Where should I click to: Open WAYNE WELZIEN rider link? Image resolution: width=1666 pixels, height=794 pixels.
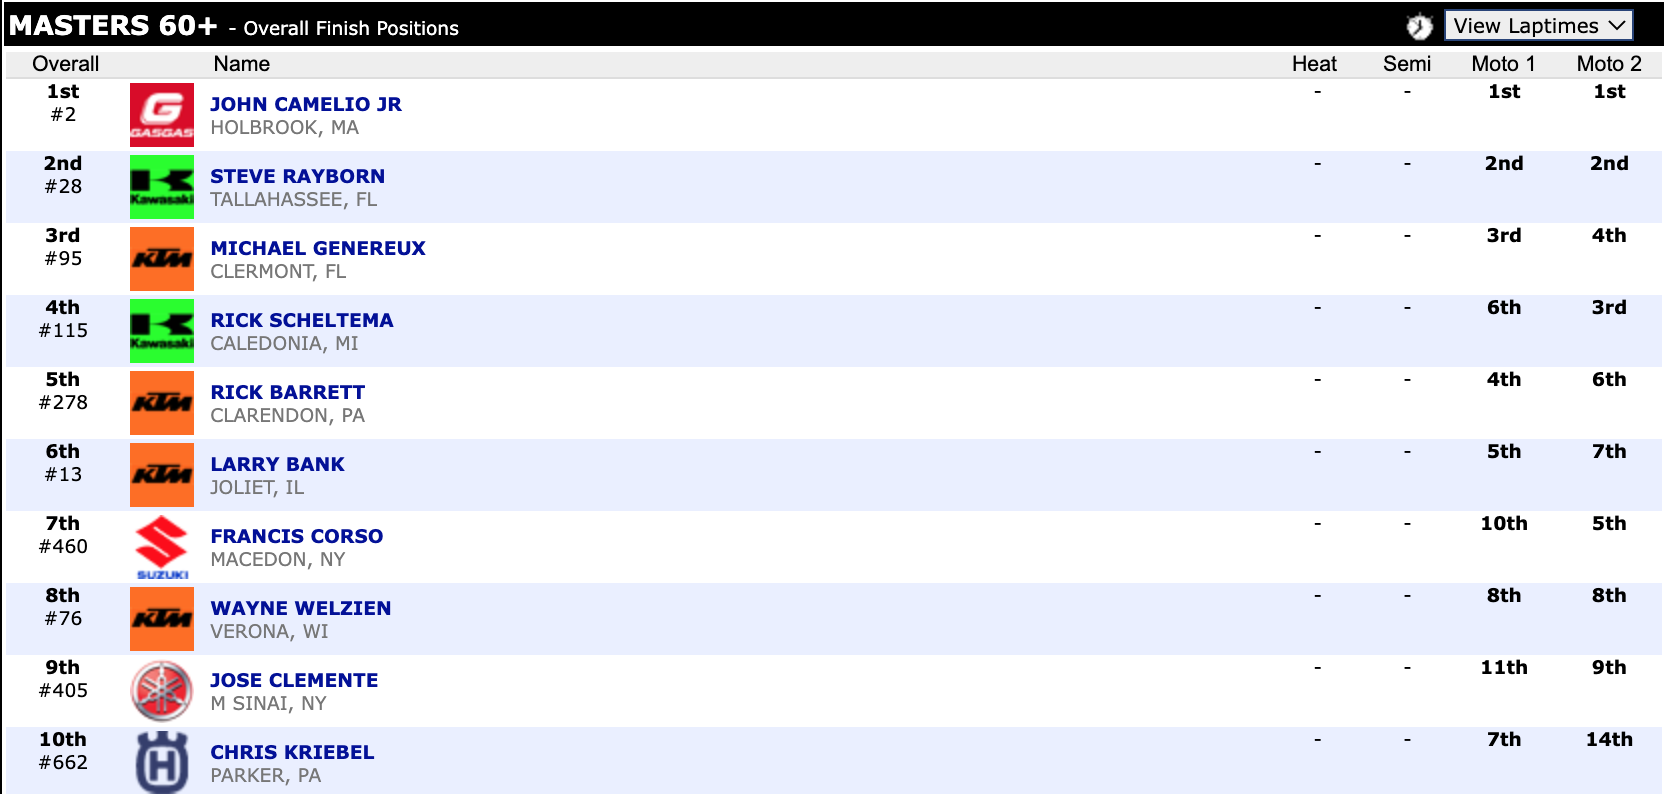[x=300, y=608]
